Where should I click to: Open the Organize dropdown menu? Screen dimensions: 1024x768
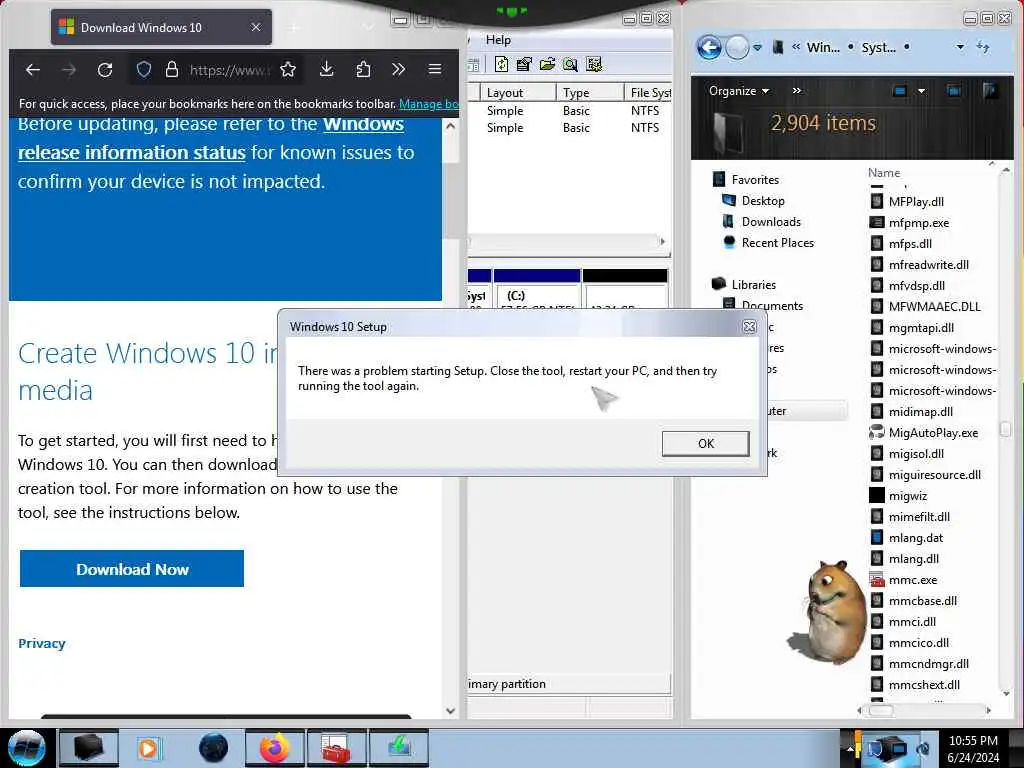tap(739, 91)
